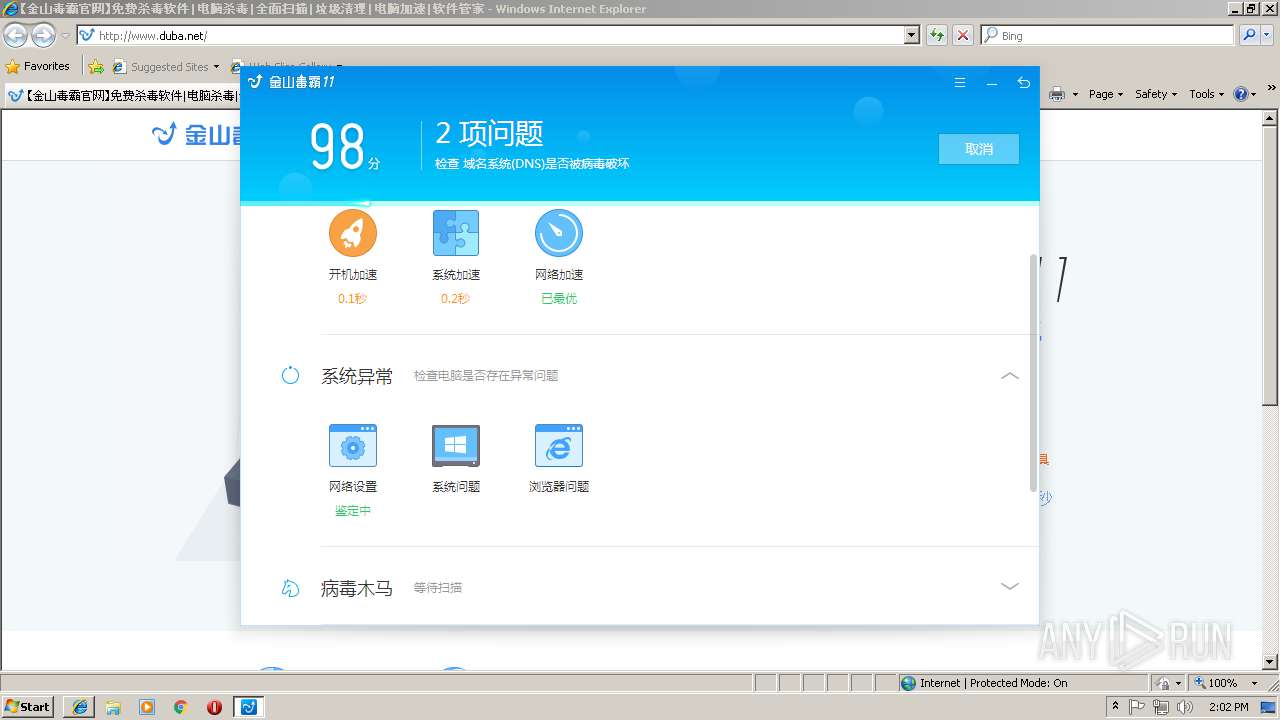Open the network speed-up (网络加速) gauge icon
Screen dimensions: 1280x720
coord(559,233)
